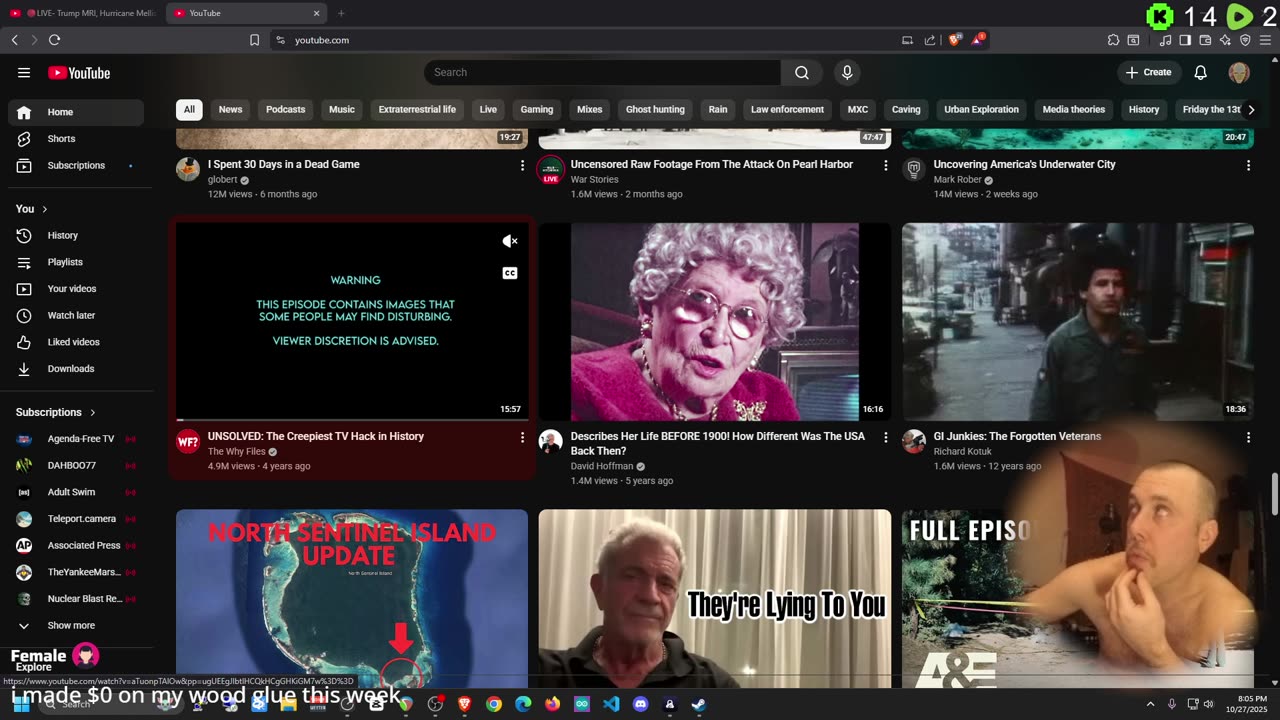The height and width of the screenshot is (720, 1280).
Task: Open 'GI Junkies: The Forgotten Veterans' title
Action: tap(1017, 436)
